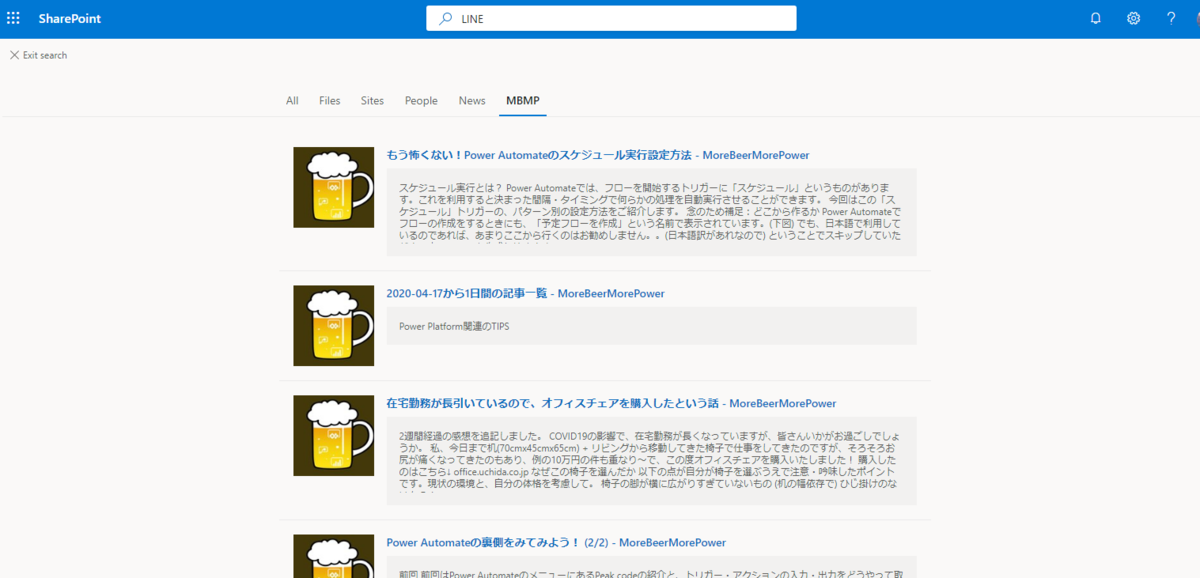The image size is (1200, 578).
Task: Open the Power Automate schedule article link
Action: pyautogui.click(x=597, y=154)
